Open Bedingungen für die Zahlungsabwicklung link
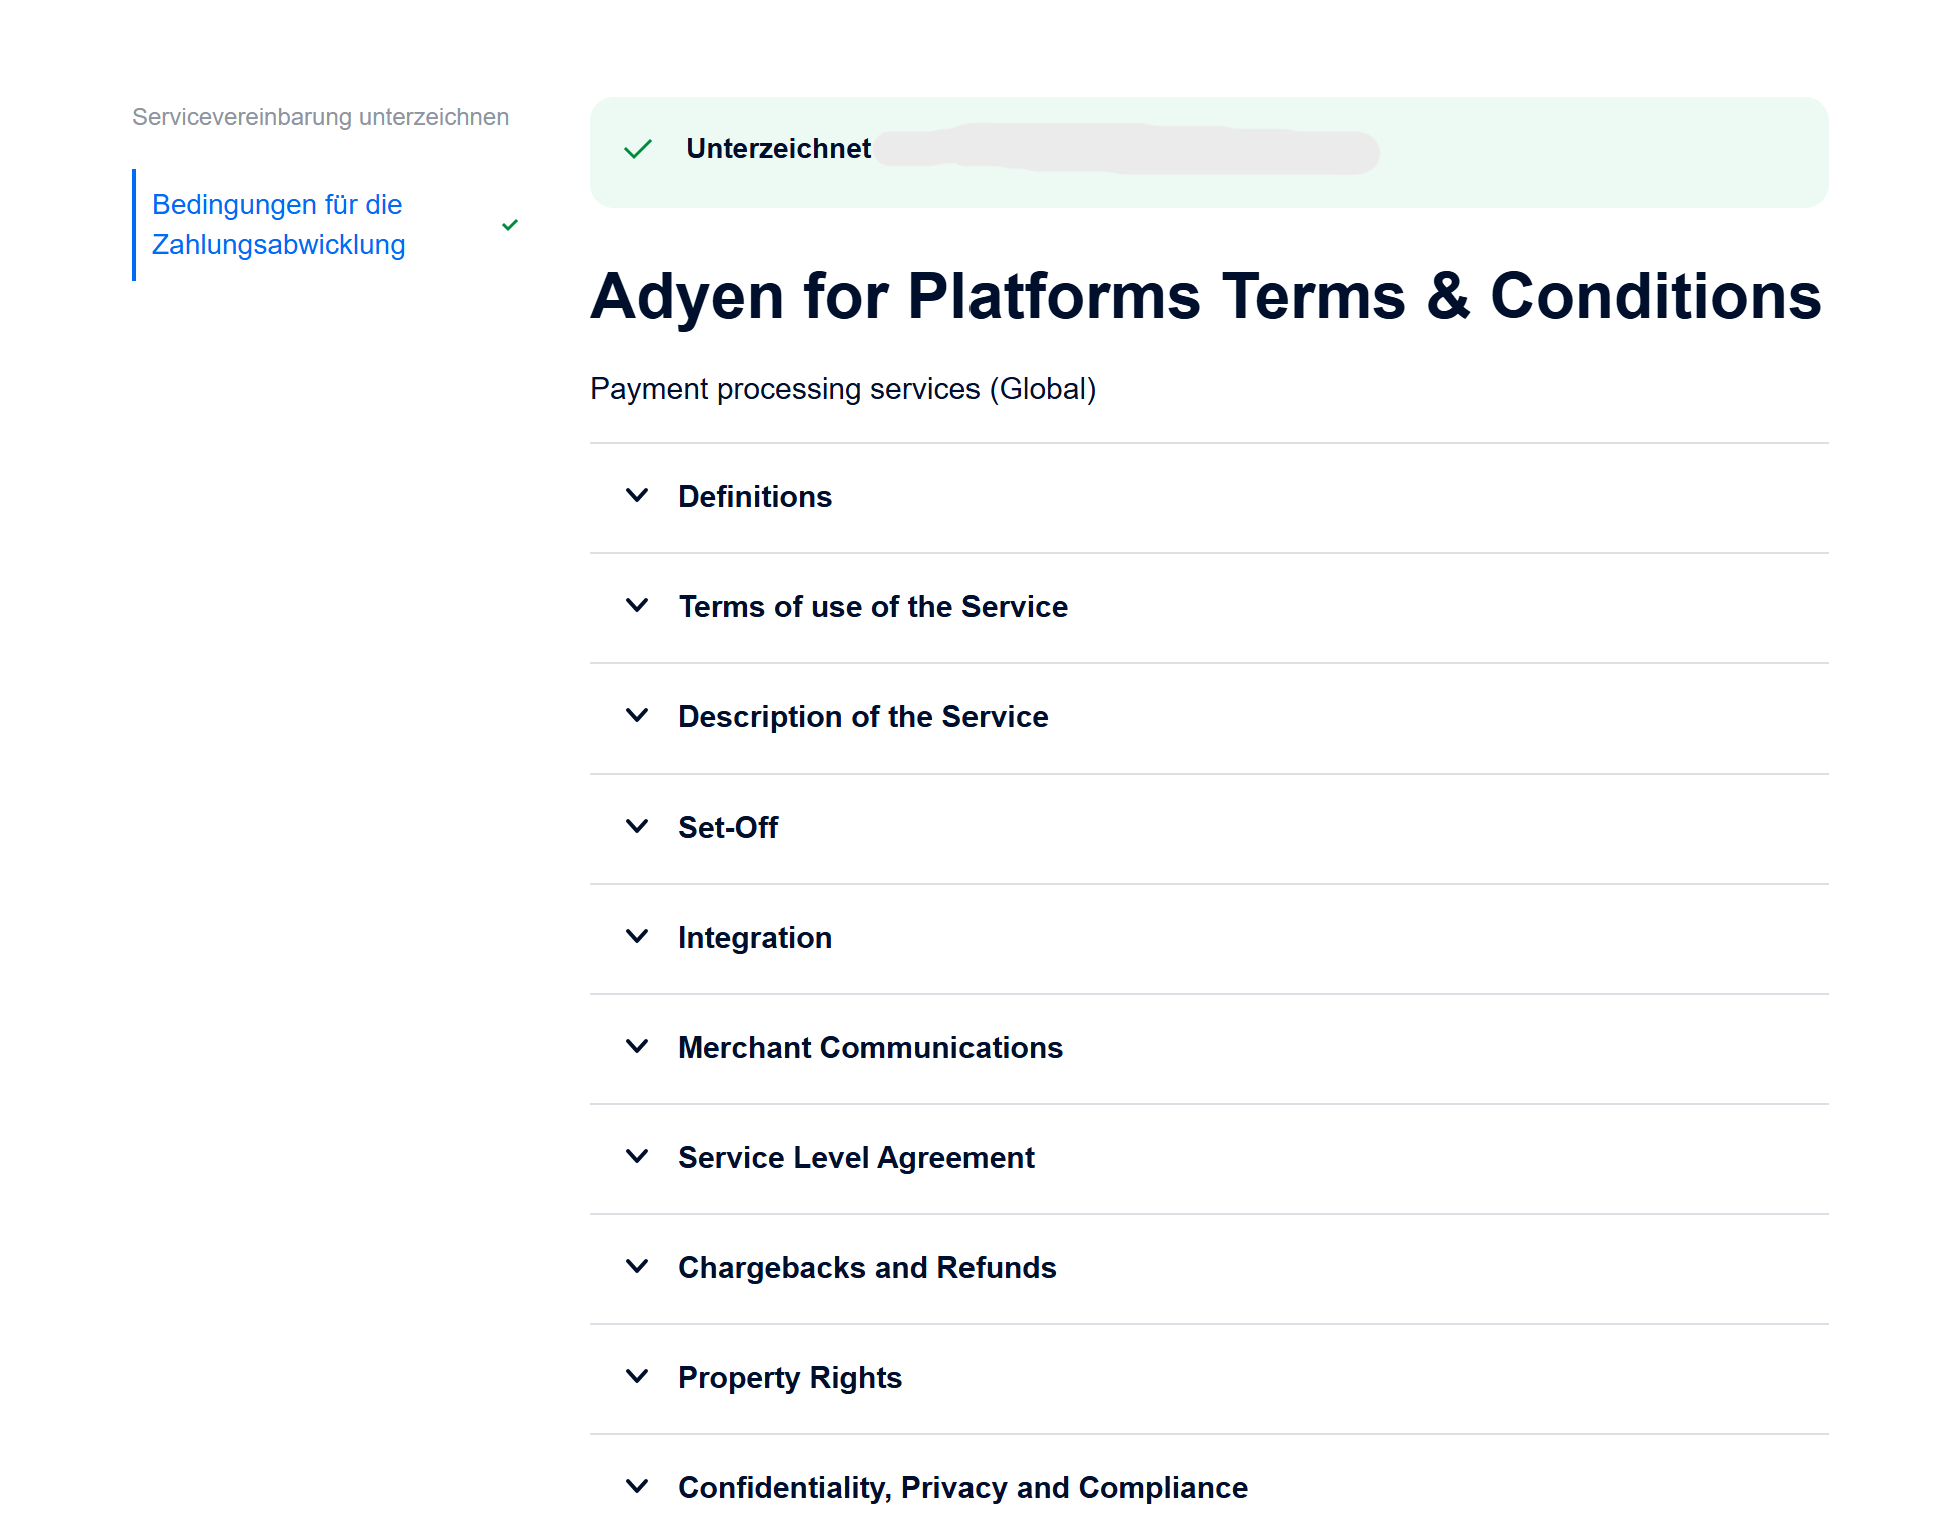The image size is (1934, 1528). coord(278,225)
